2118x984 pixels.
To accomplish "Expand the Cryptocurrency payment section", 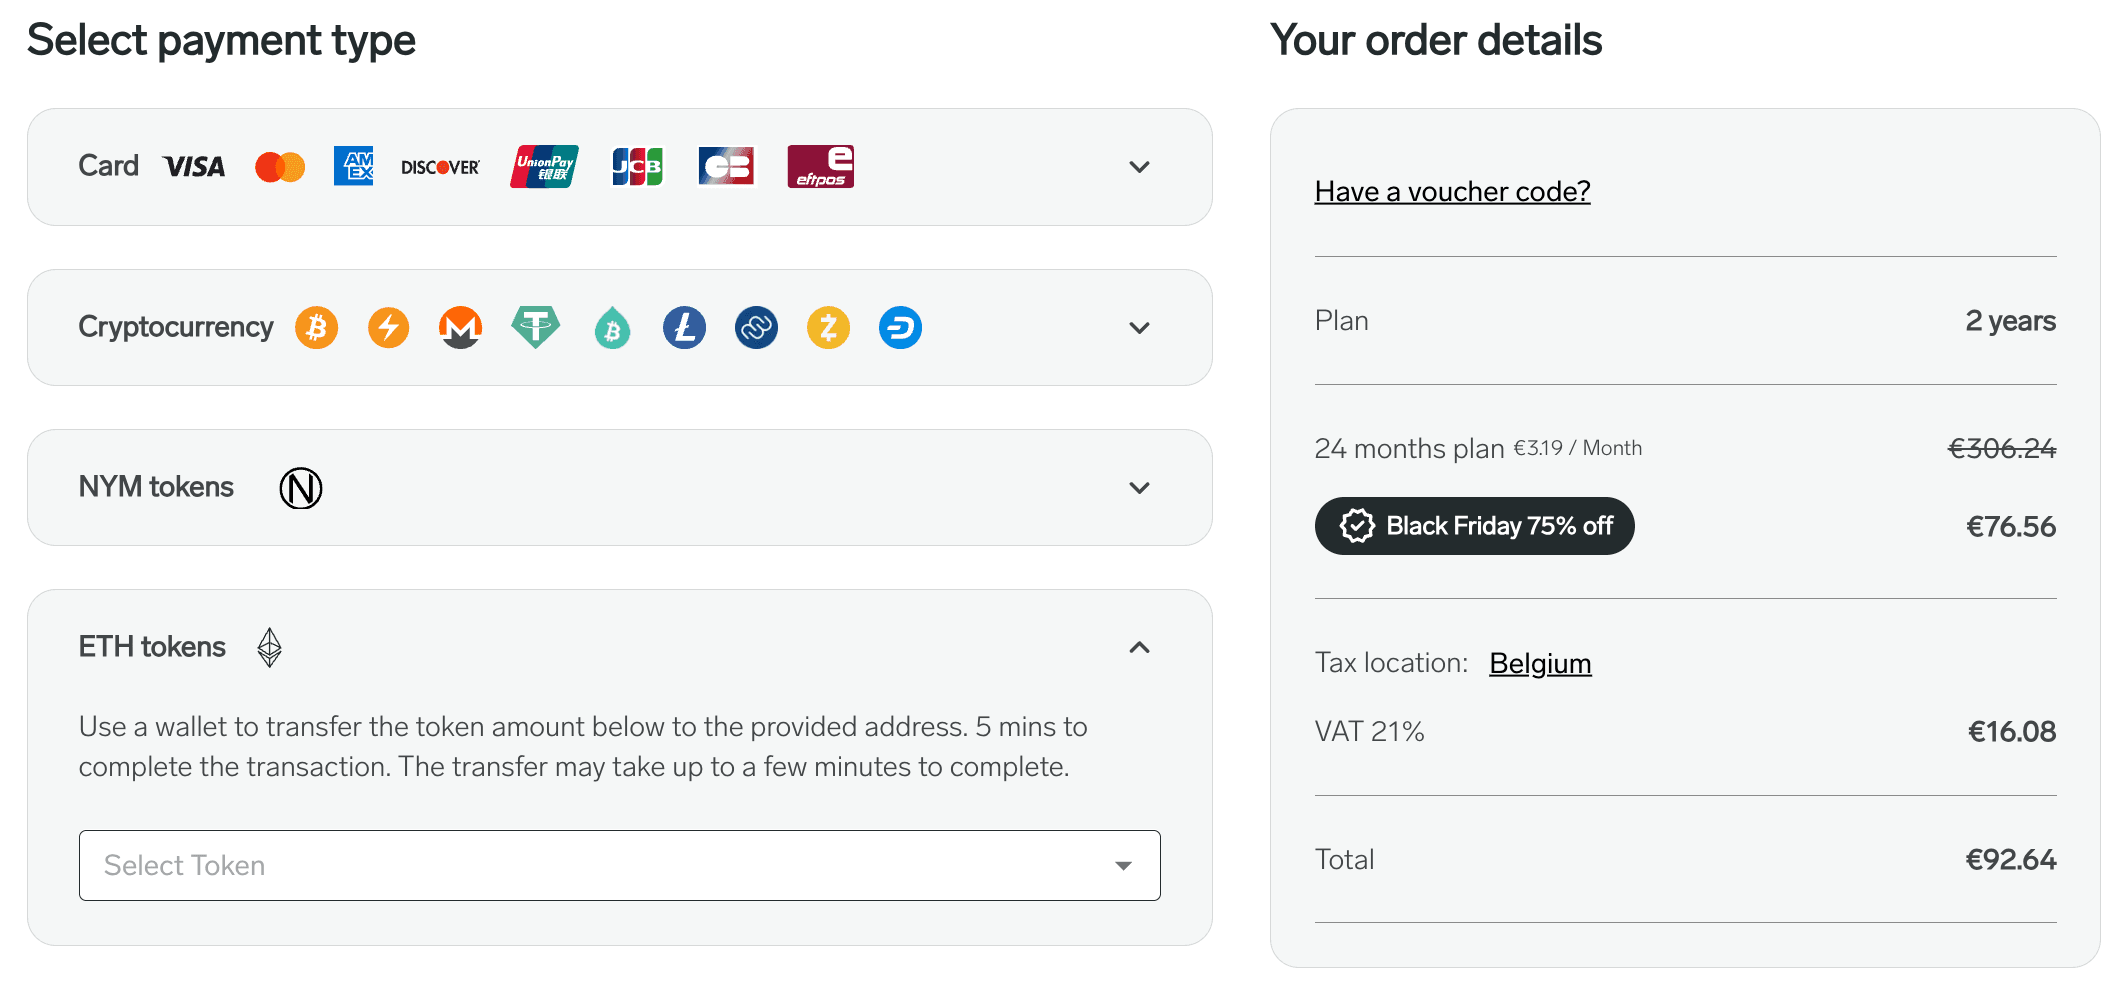I will click(x=1139, y=328).
